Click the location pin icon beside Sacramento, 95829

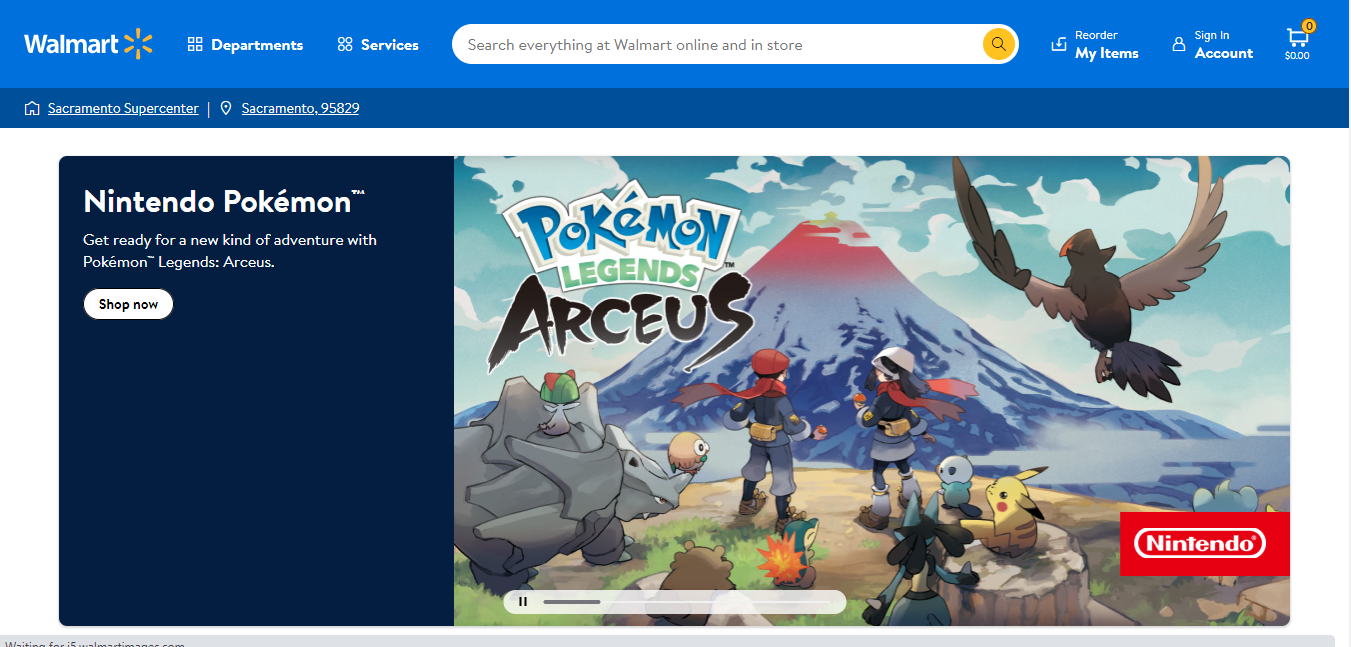pyautogui.click(x=226, y=108)
